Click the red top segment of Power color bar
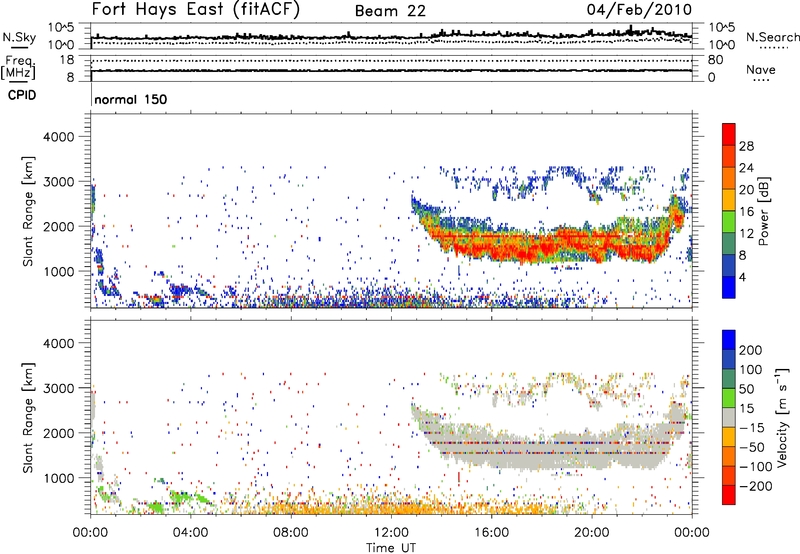800x554 pixels. [729, 134]
